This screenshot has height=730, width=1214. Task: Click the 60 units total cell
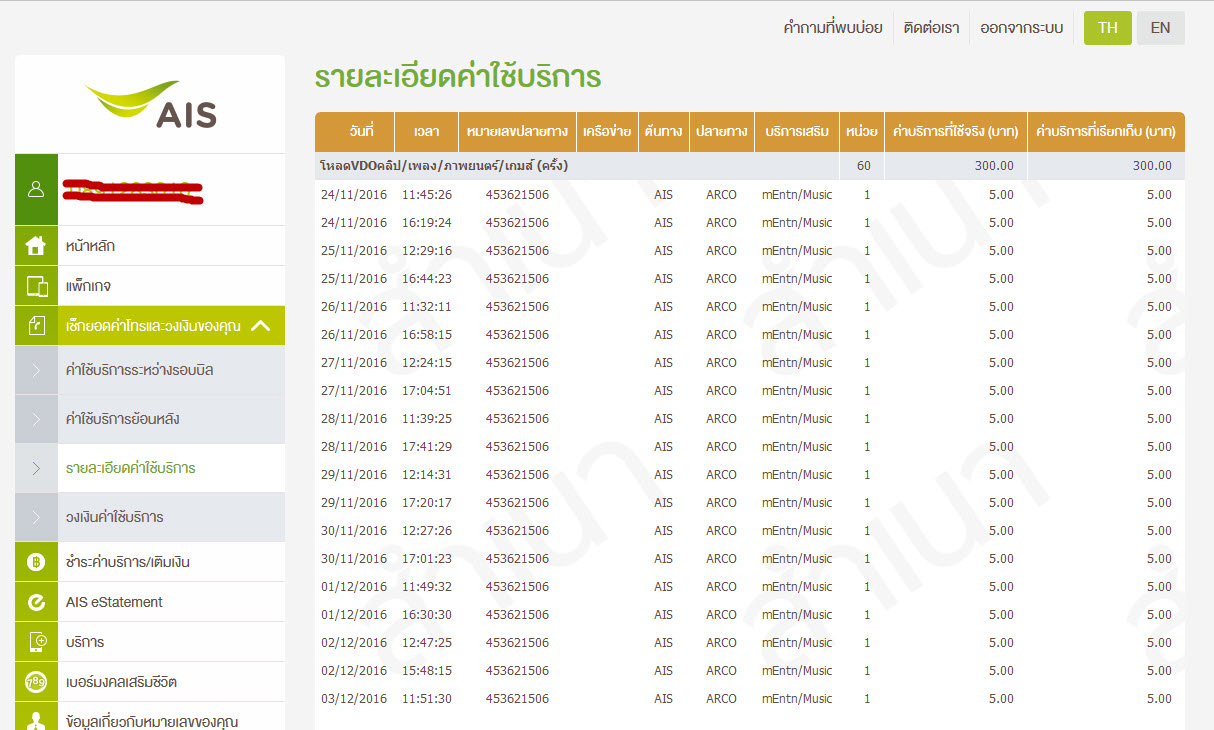863,166
